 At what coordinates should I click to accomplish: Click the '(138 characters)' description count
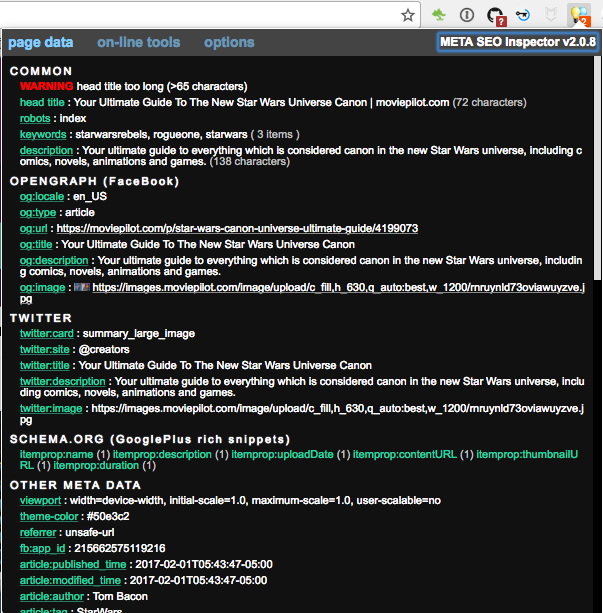click(249, 161)
